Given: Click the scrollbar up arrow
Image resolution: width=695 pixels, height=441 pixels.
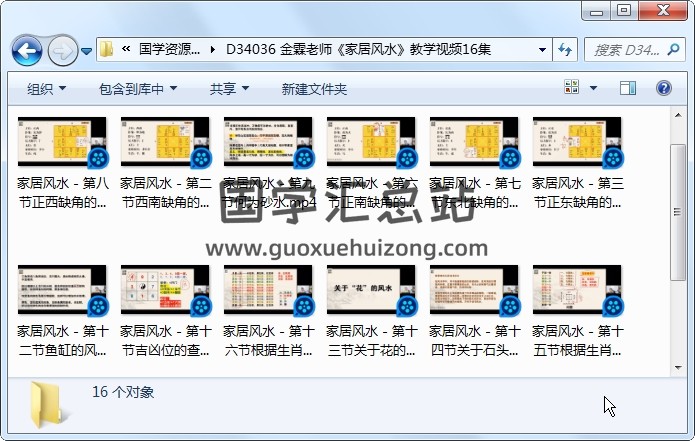Looking at the screenshot, I should (678, 115).
